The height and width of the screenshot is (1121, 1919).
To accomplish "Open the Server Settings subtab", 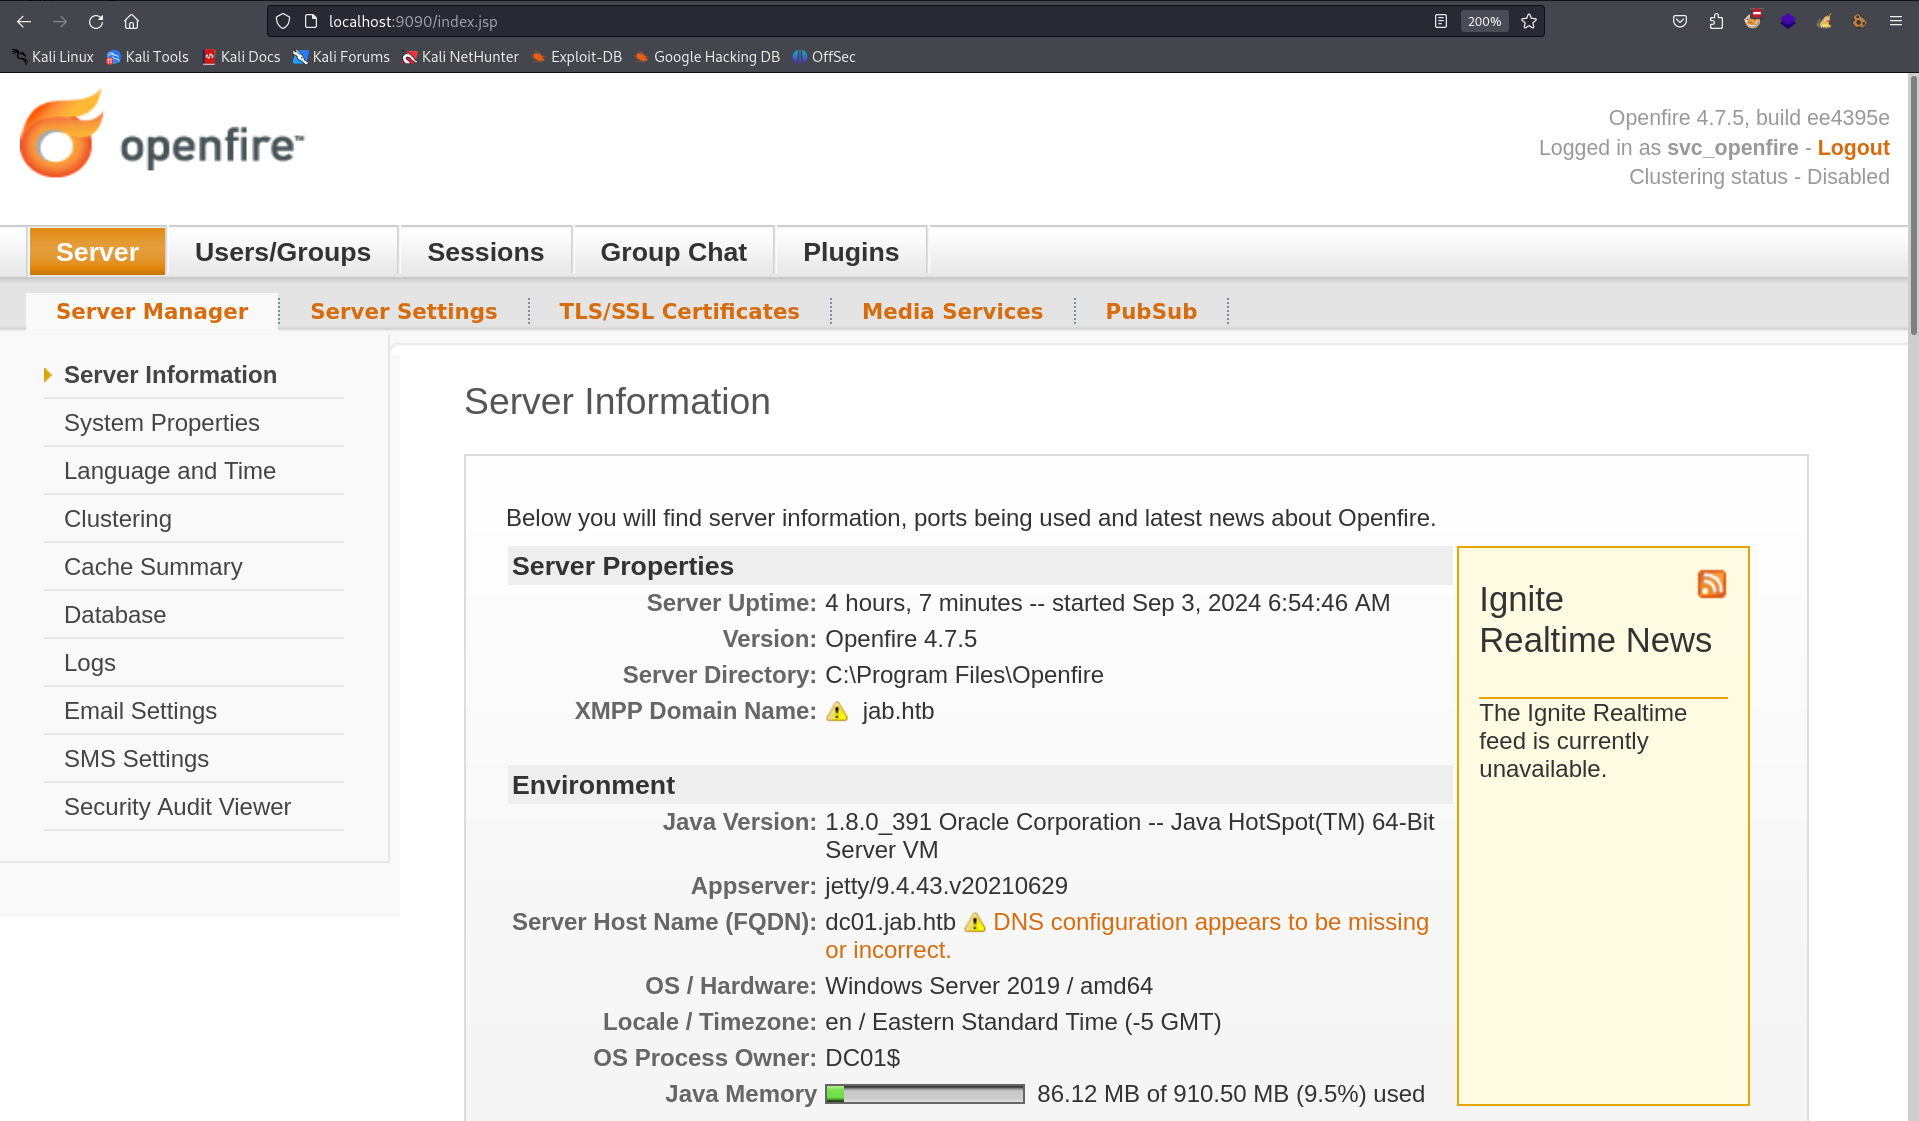I will 404,311.
